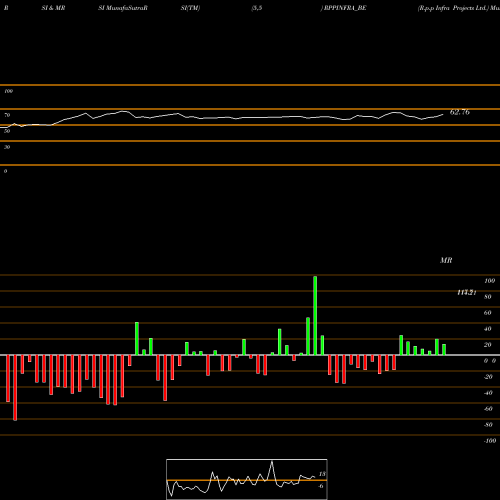
Task: Click the MR axis label 60
Action: tap(488, 313)
